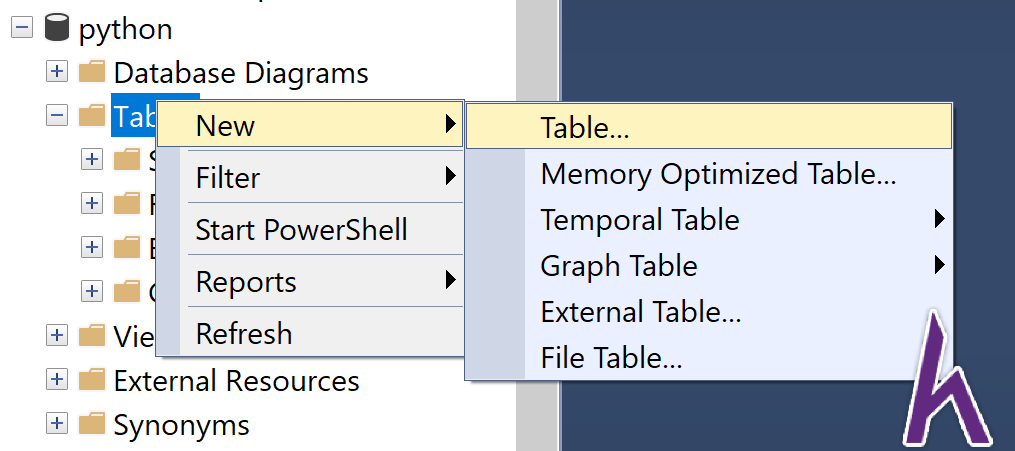Click the python database cylinder icon
This screenshot has height=451, width=1015.
pos(57,29)
